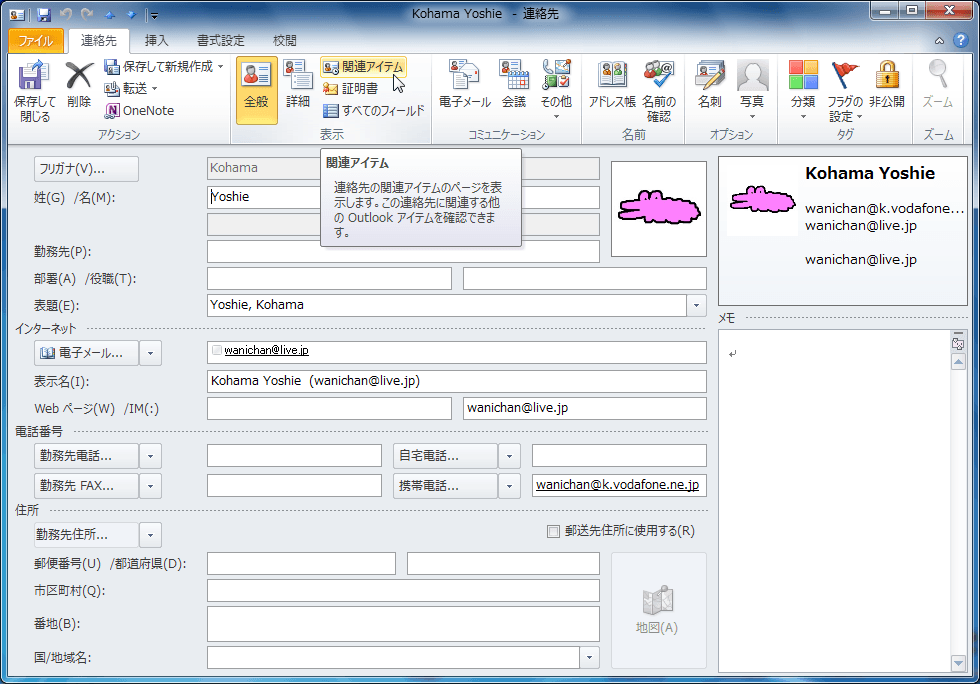Open dropdown arrow next to 電子メール button
This screenshot has height=684, width=980.
pyautogui.click(x=151, y=353)
